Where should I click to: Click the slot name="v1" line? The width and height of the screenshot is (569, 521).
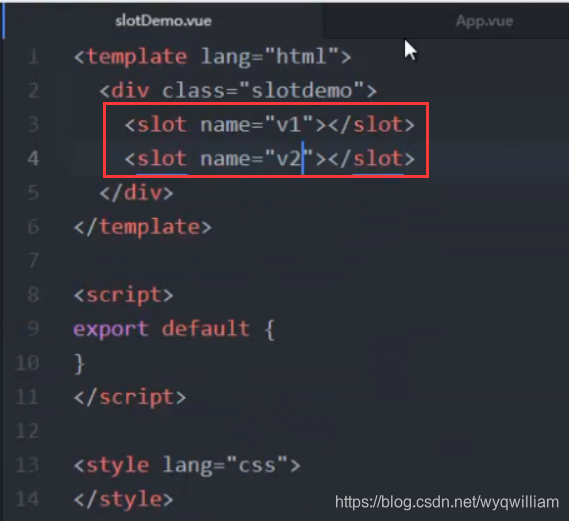[x=270, y=125]
